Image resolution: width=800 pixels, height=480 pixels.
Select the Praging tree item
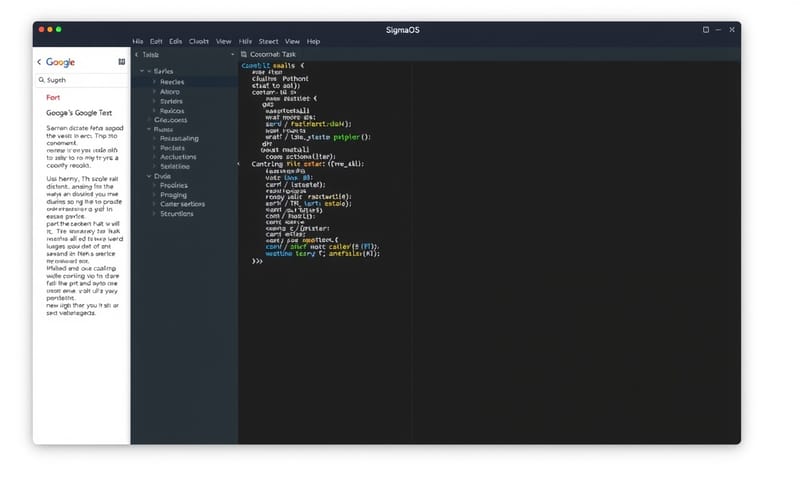173,195
